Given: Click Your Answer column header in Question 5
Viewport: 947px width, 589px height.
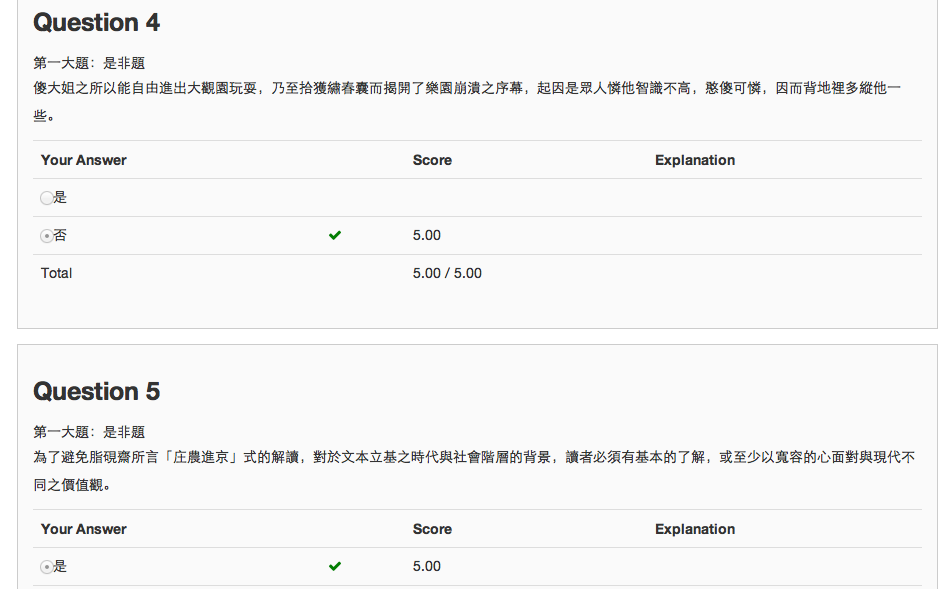Looking at the screenshot, I should coord(84,529).
